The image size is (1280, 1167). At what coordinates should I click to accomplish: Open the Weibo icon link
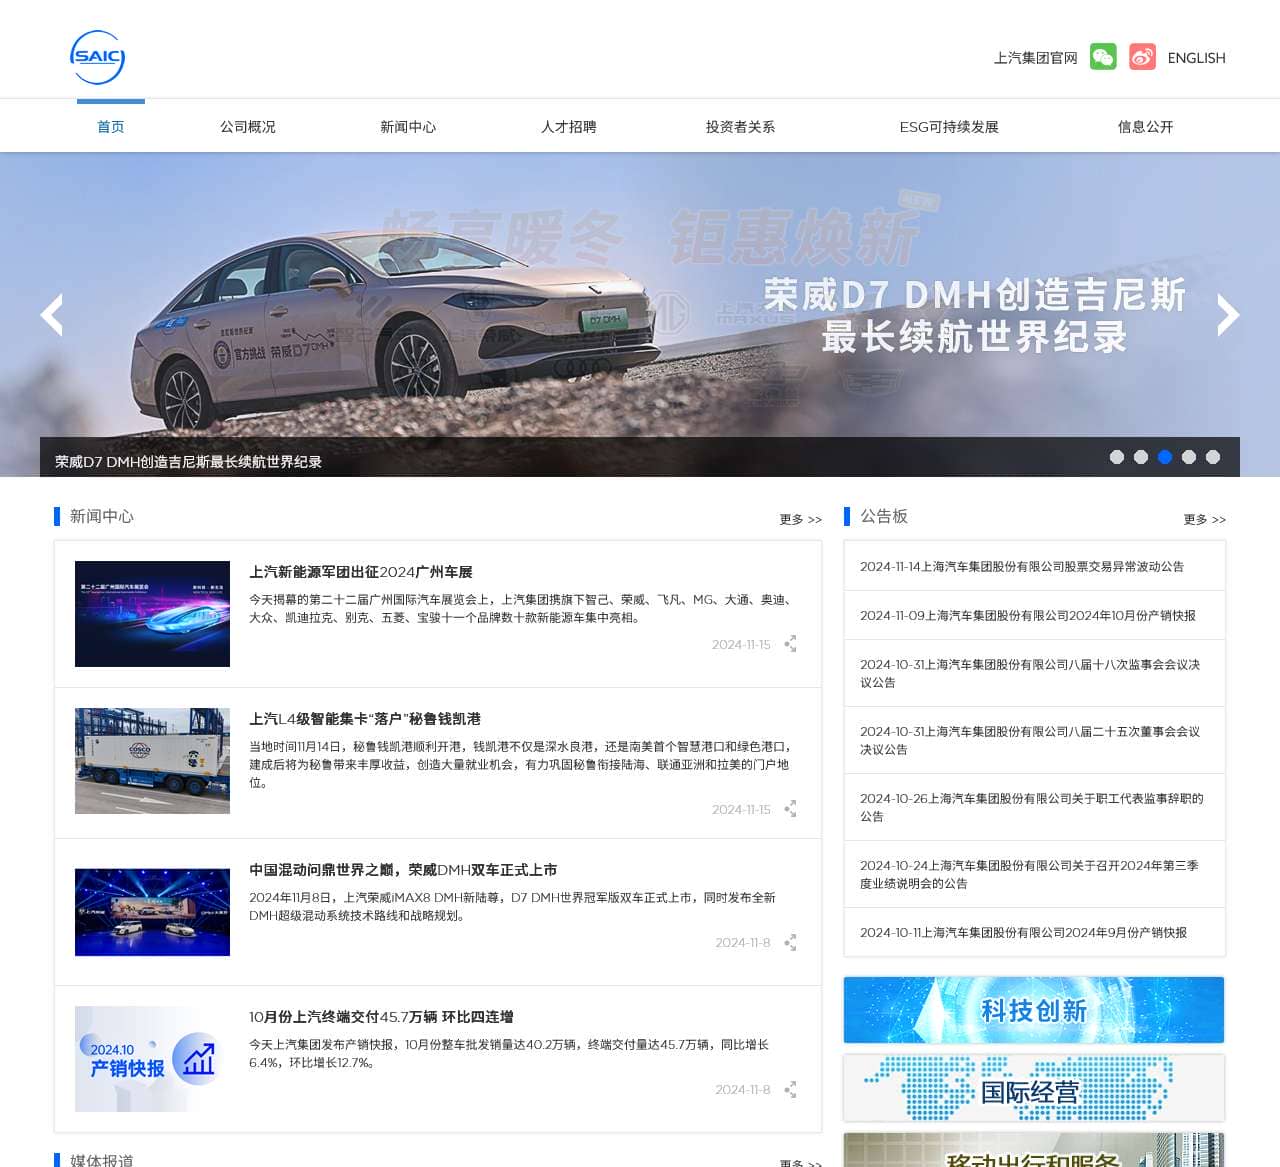(x=1142, y=57)
